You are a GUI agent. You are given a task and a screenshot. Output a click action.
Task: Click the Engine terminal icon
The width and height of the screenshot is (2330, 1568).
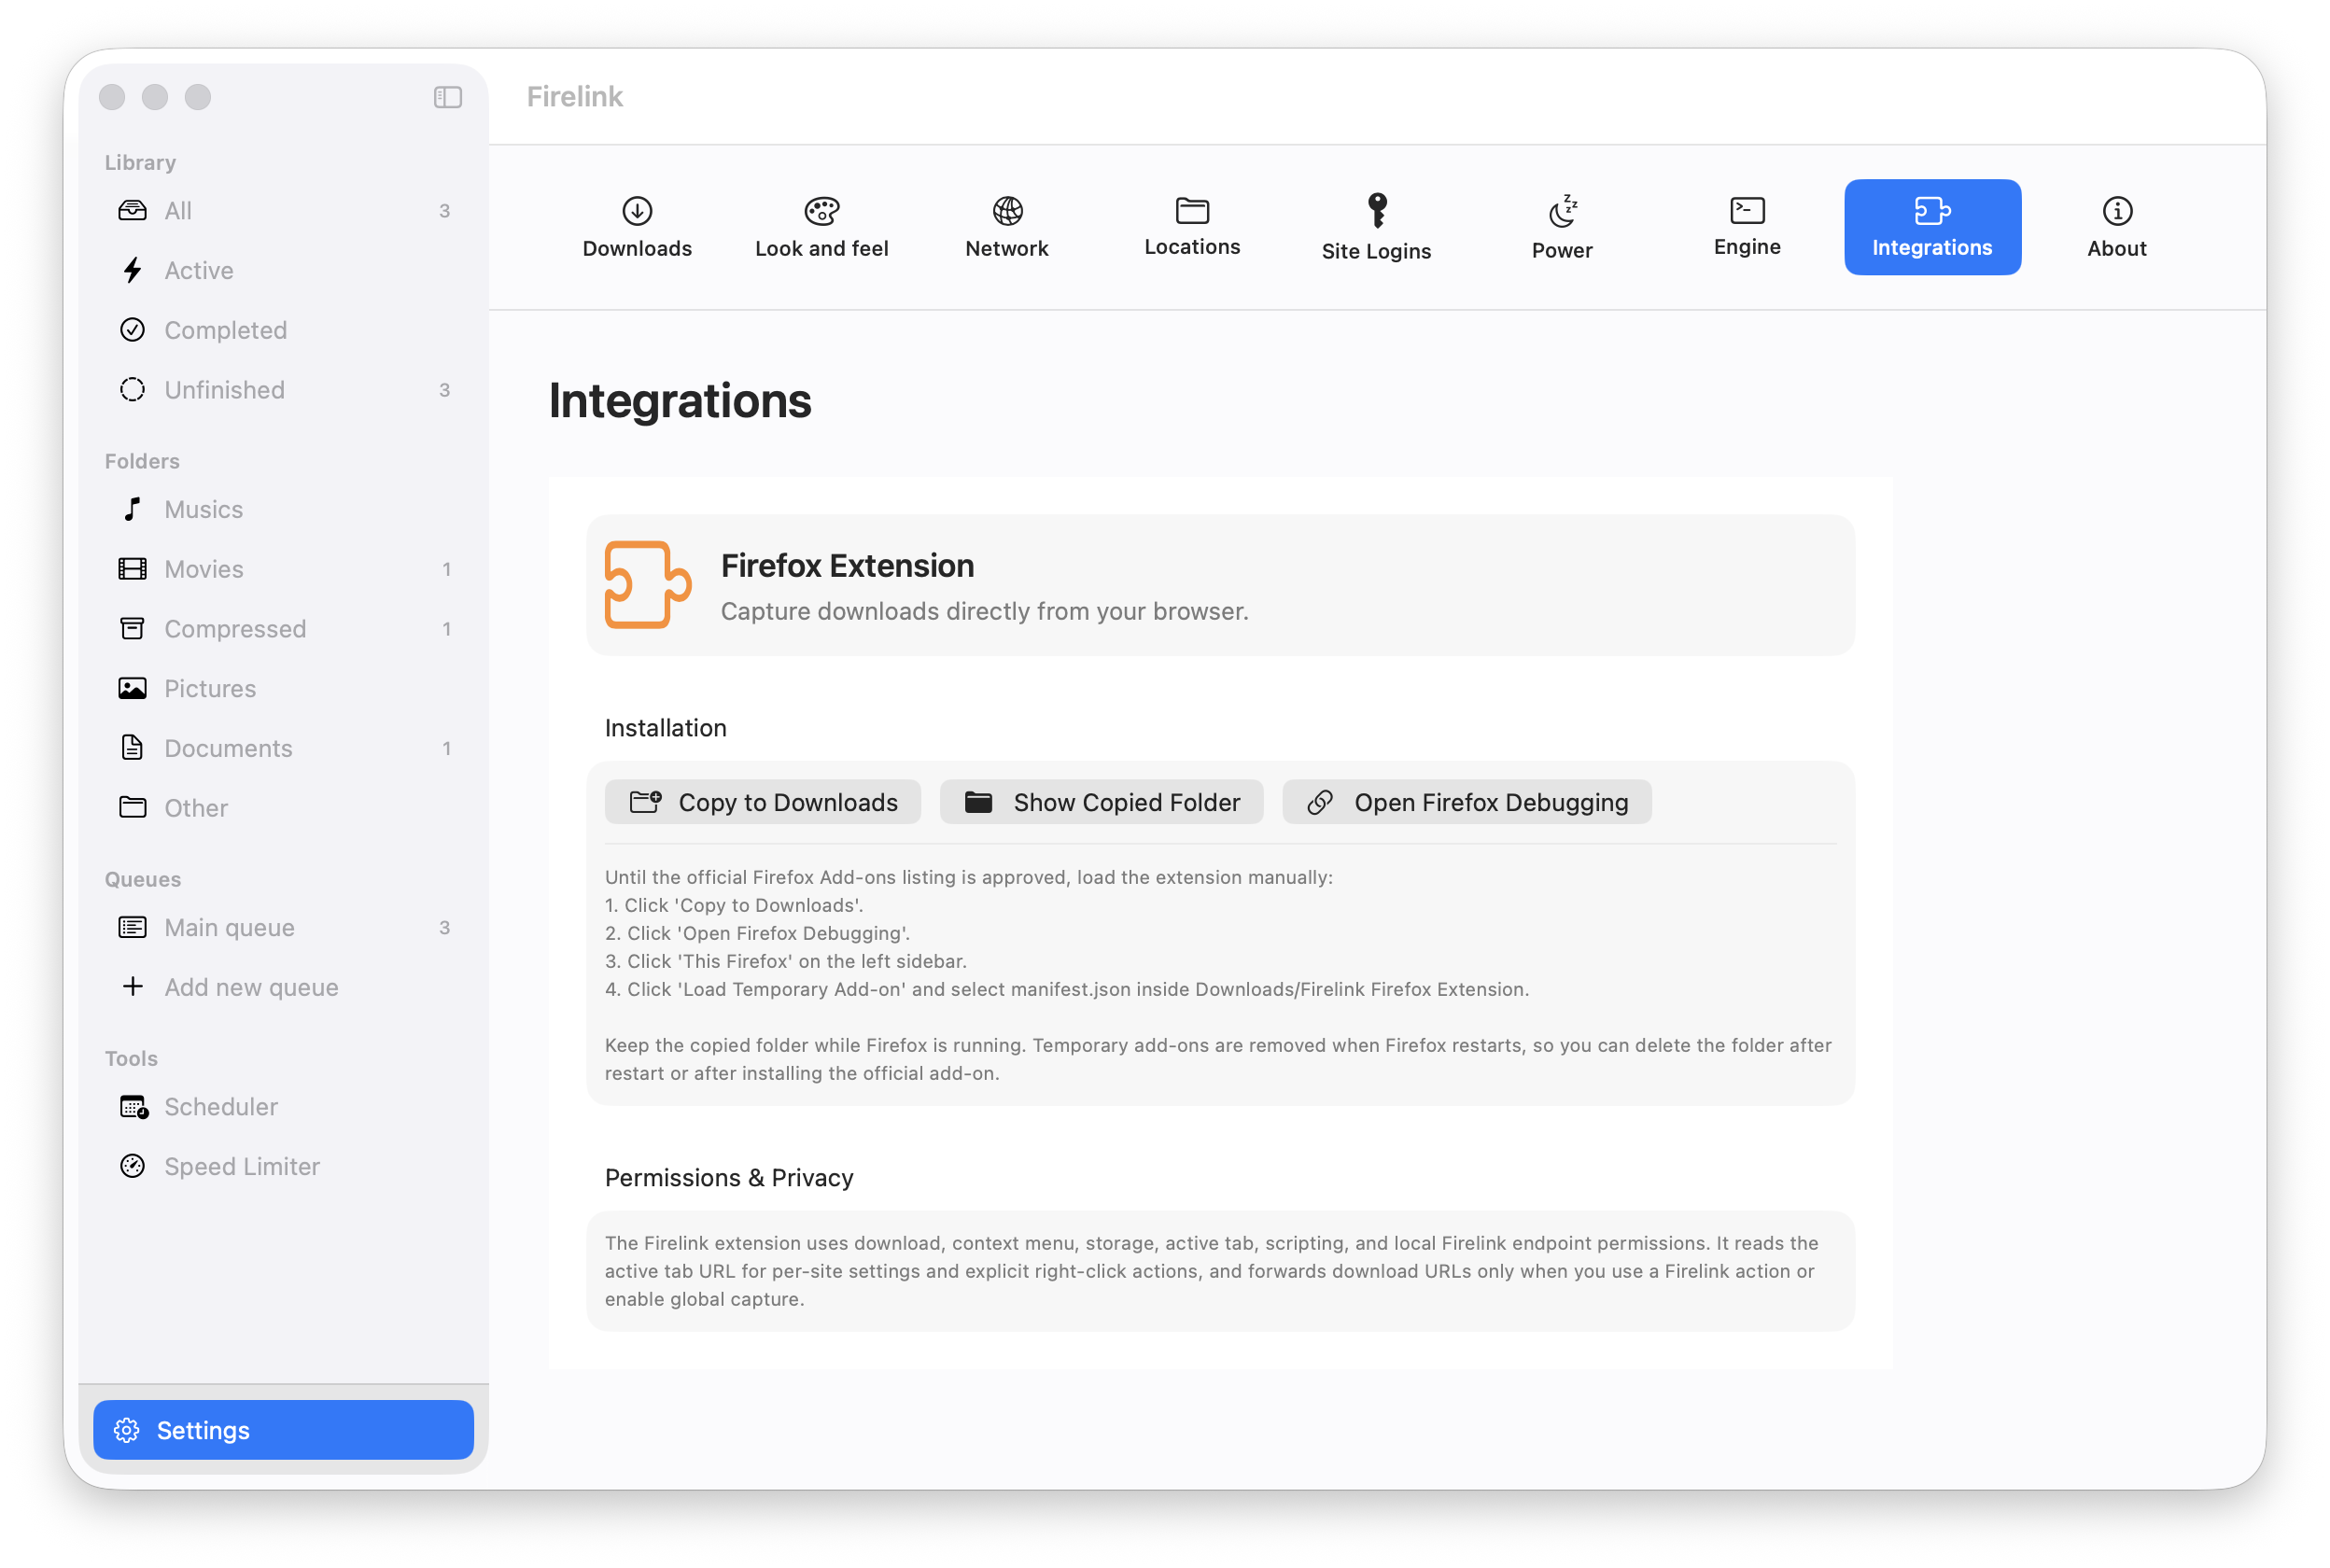1747,210
